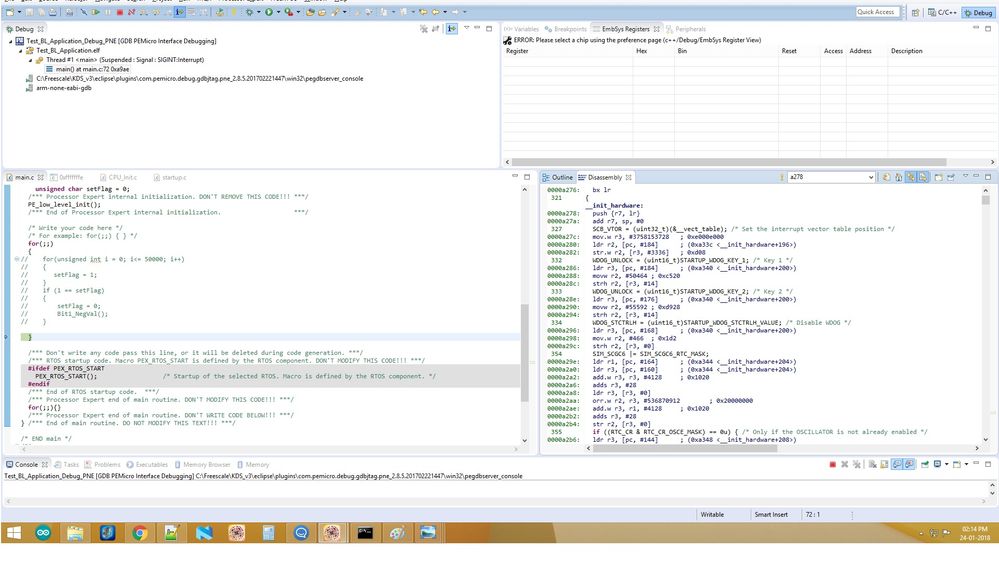Click Go to Program Counter icon in Disassembly
This screenshot has width=999, height=562.
point(898,177)
